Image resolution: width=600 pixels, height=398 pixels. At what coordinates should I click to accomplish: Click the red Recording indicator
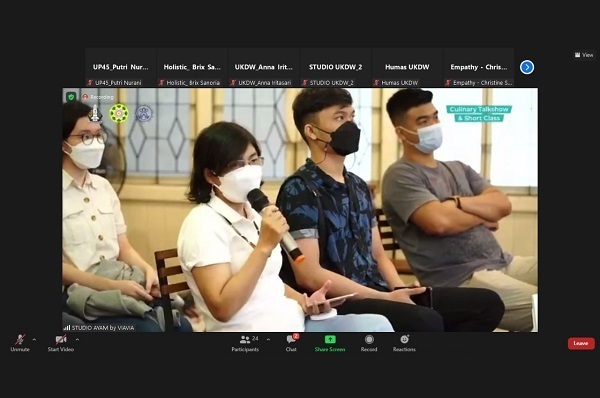tap(98, 97)
